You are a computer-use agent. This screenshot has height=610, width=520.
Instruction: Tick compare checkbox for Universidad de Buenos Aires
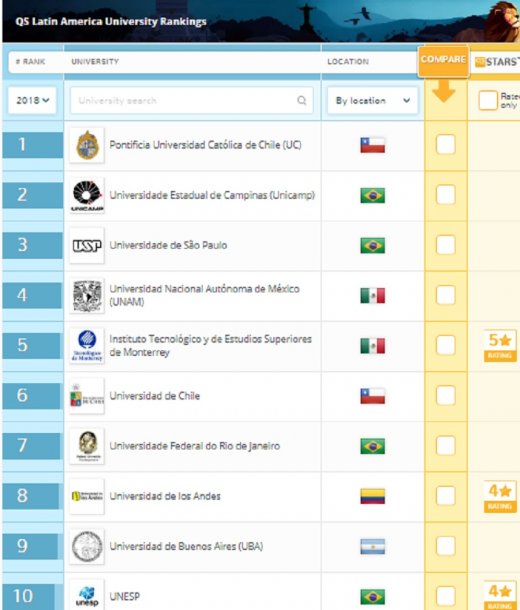pyautogui.click(x=446, y=546)
